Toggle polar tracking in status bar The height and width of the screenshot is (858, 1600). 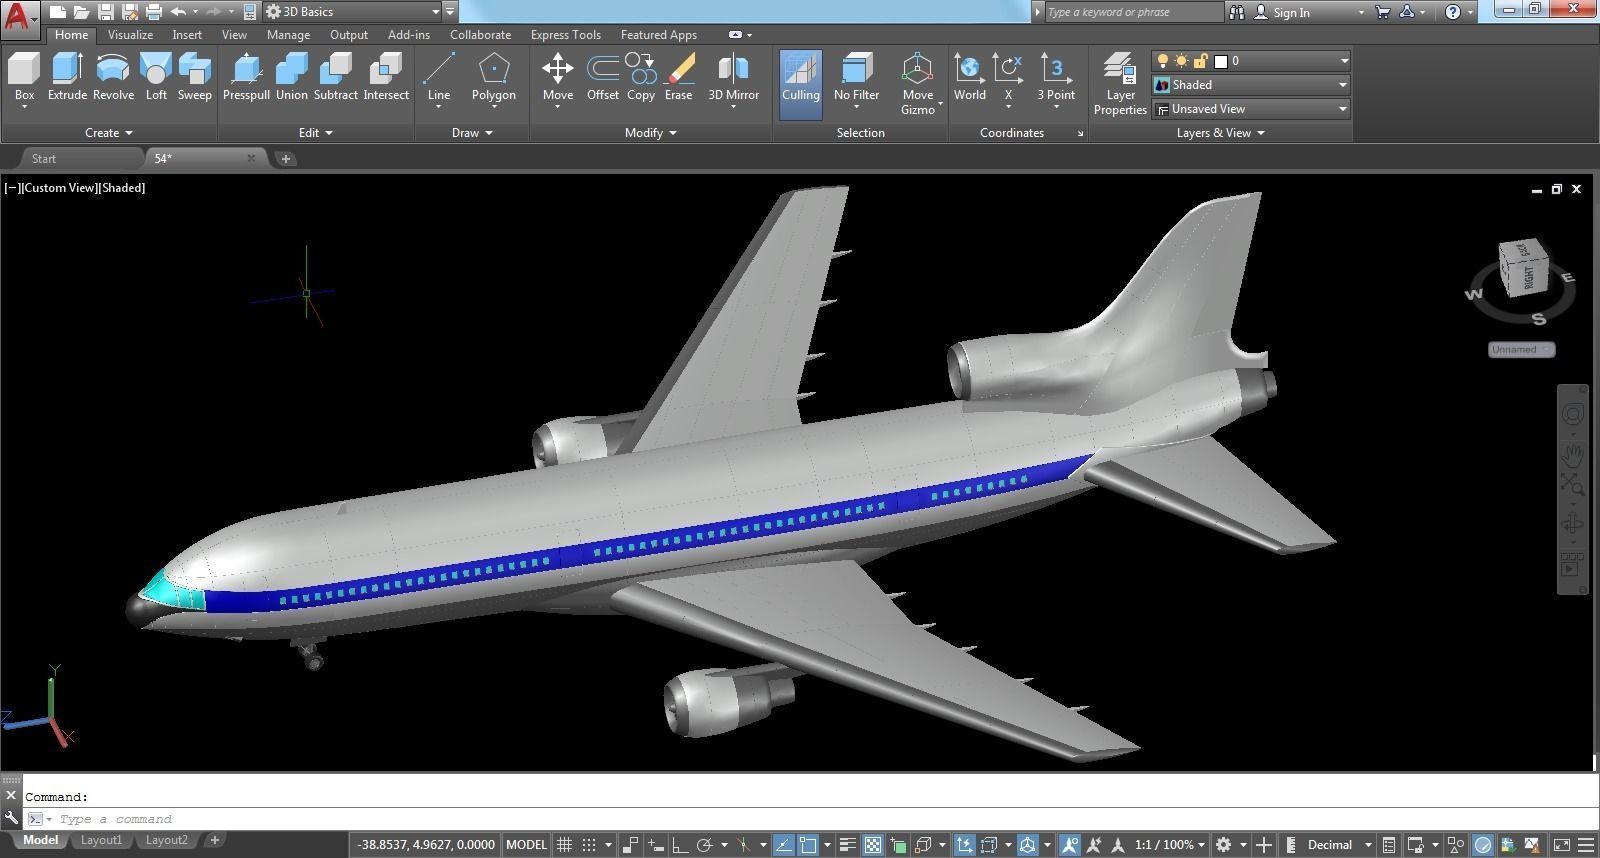[x=704, y=845]
